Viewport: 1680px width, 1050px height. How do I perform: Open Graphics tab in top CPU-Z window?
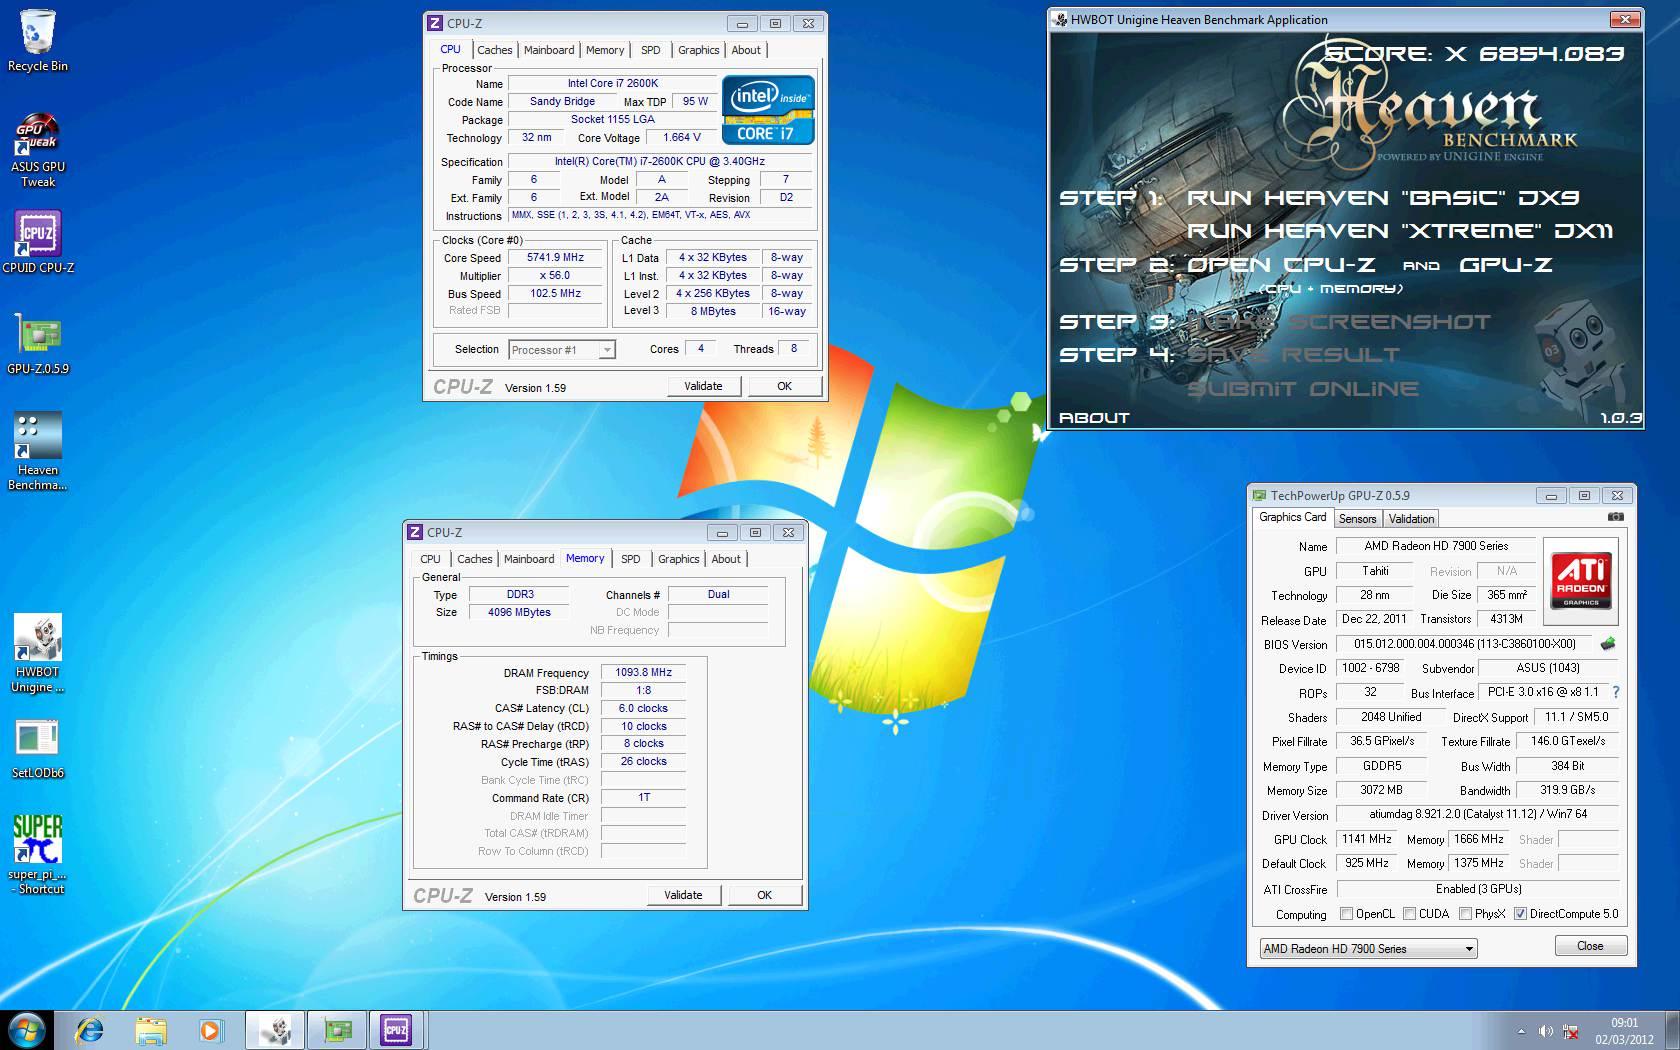[698, 50]
